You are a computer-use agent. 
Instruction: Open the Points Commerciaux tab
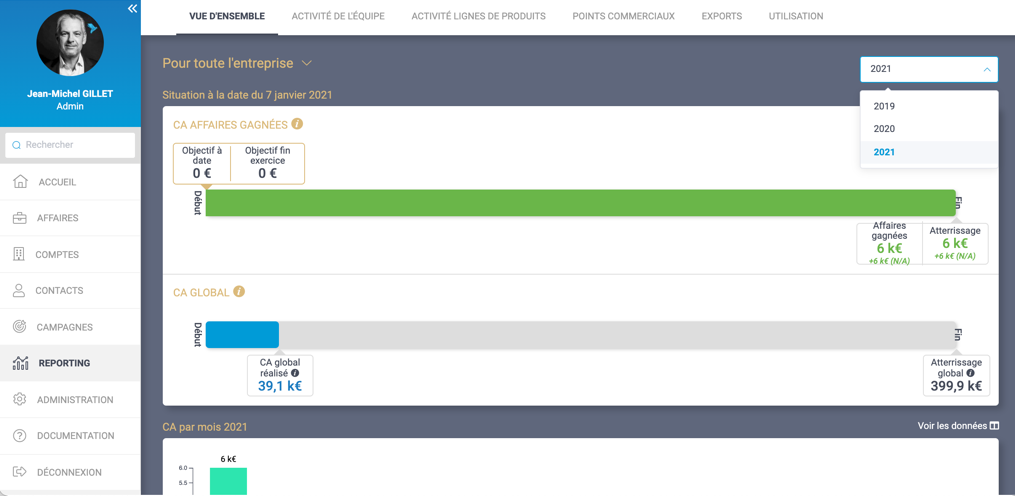pyautogui.click(x=623, y=16)
